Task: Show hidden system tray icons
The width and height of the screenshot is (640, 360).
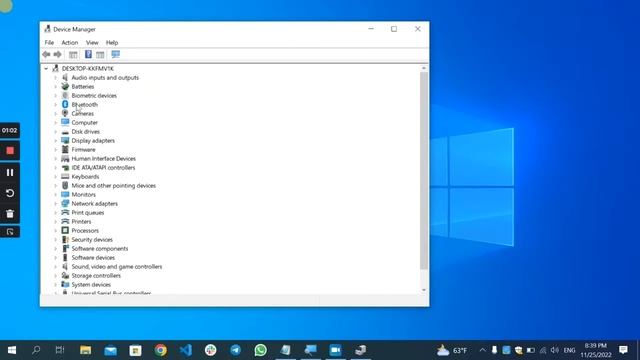Action: [x=482, y=350]
